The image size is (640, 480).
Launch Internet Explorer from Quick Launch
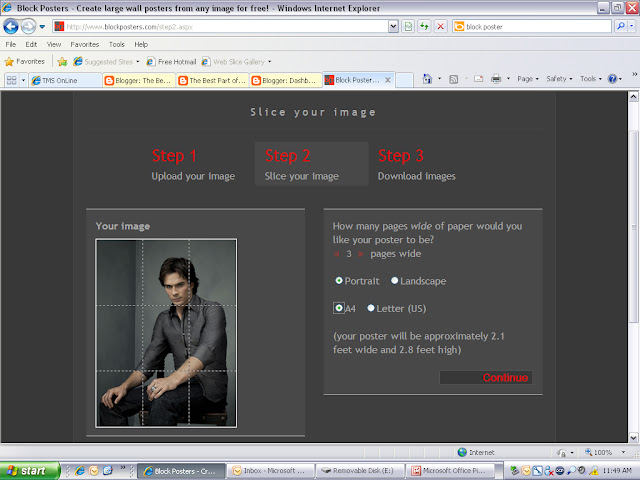(80, 471)
